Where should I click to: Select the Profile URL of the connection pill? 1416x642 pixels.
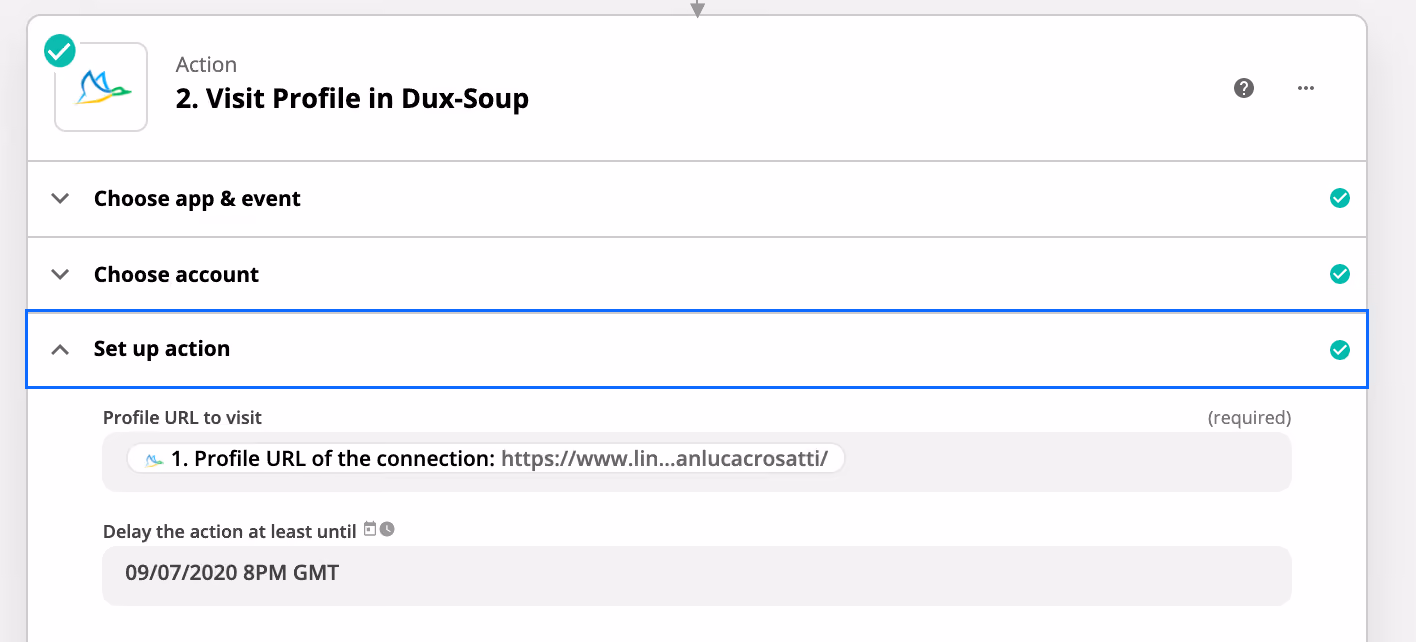click(486, 459)
